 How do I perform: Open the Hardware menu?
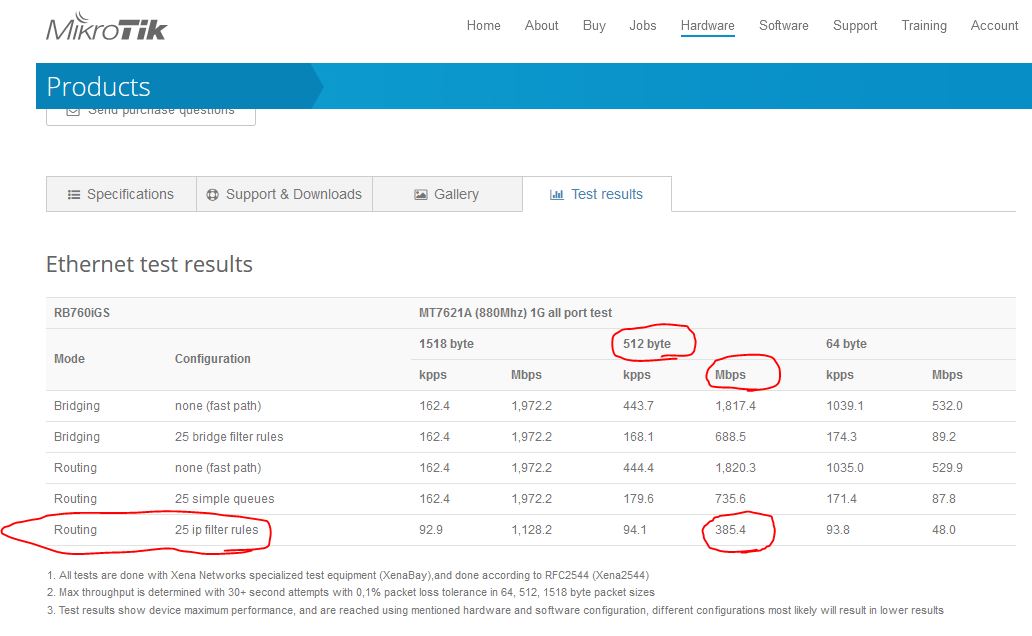(x=707, y=25)
